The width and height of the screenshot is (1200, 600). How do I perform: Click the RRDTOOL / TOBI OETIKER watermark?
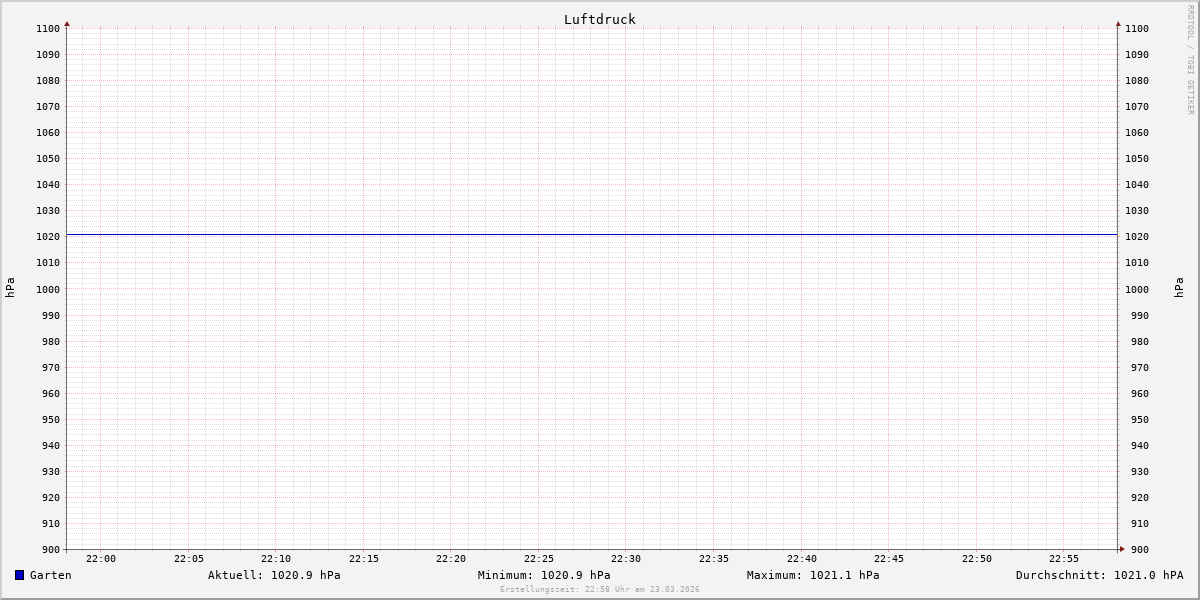tap(1190, 59)
